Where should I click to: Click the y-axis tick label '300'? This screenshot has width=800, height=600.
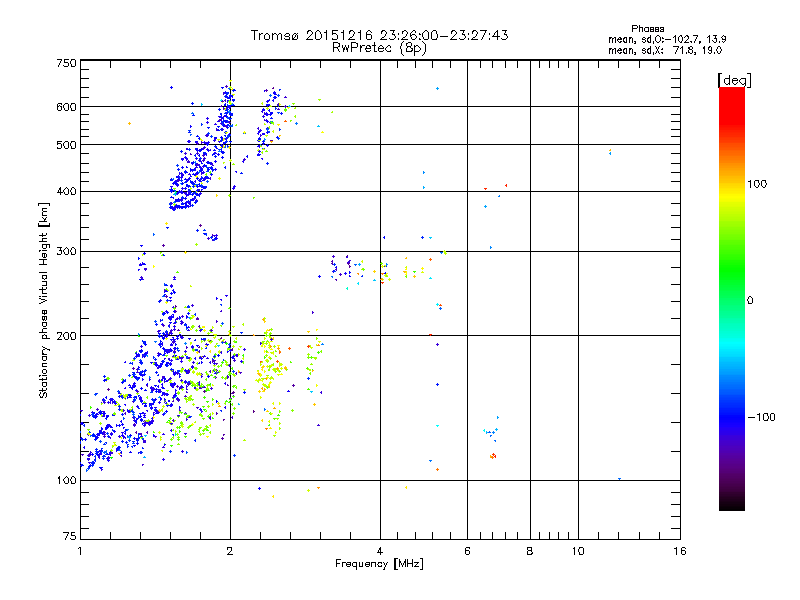click(x=66, y=252)
